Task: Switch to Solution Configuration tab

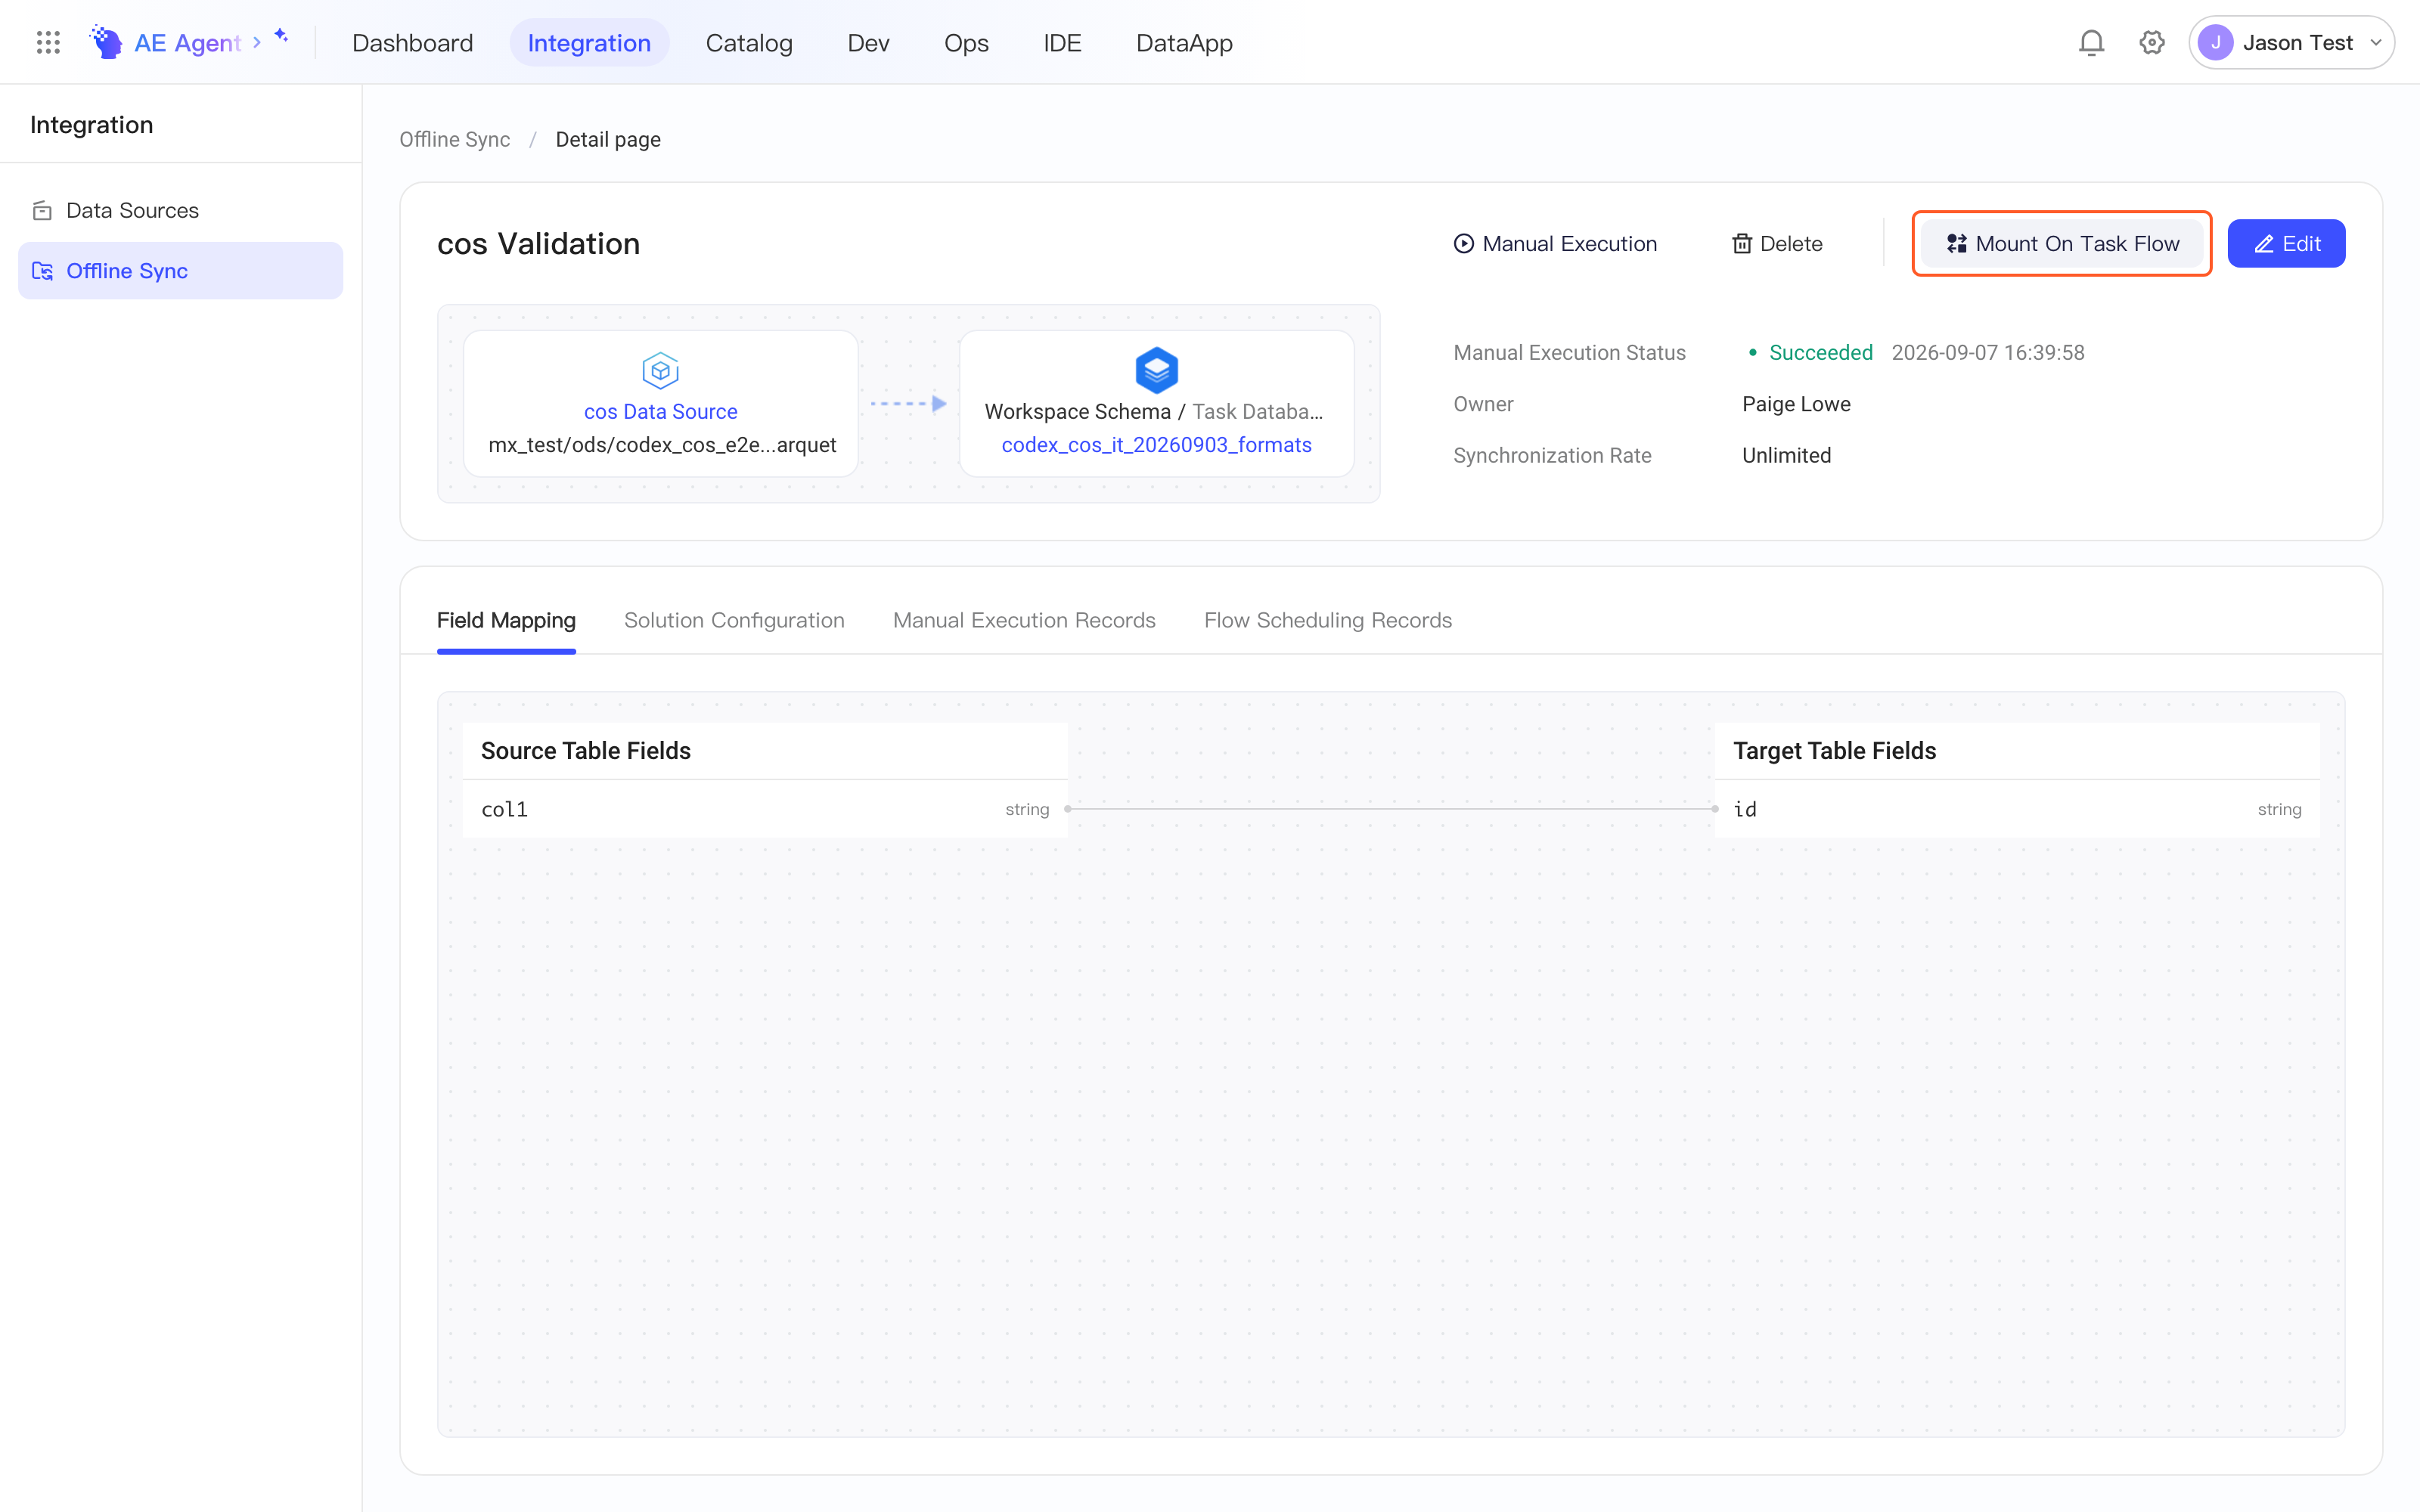Action: [734, 620]
